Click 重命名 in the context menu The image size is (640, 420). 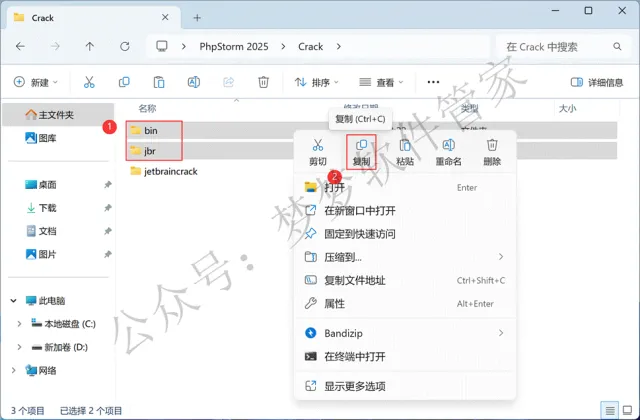click(448, 153)
